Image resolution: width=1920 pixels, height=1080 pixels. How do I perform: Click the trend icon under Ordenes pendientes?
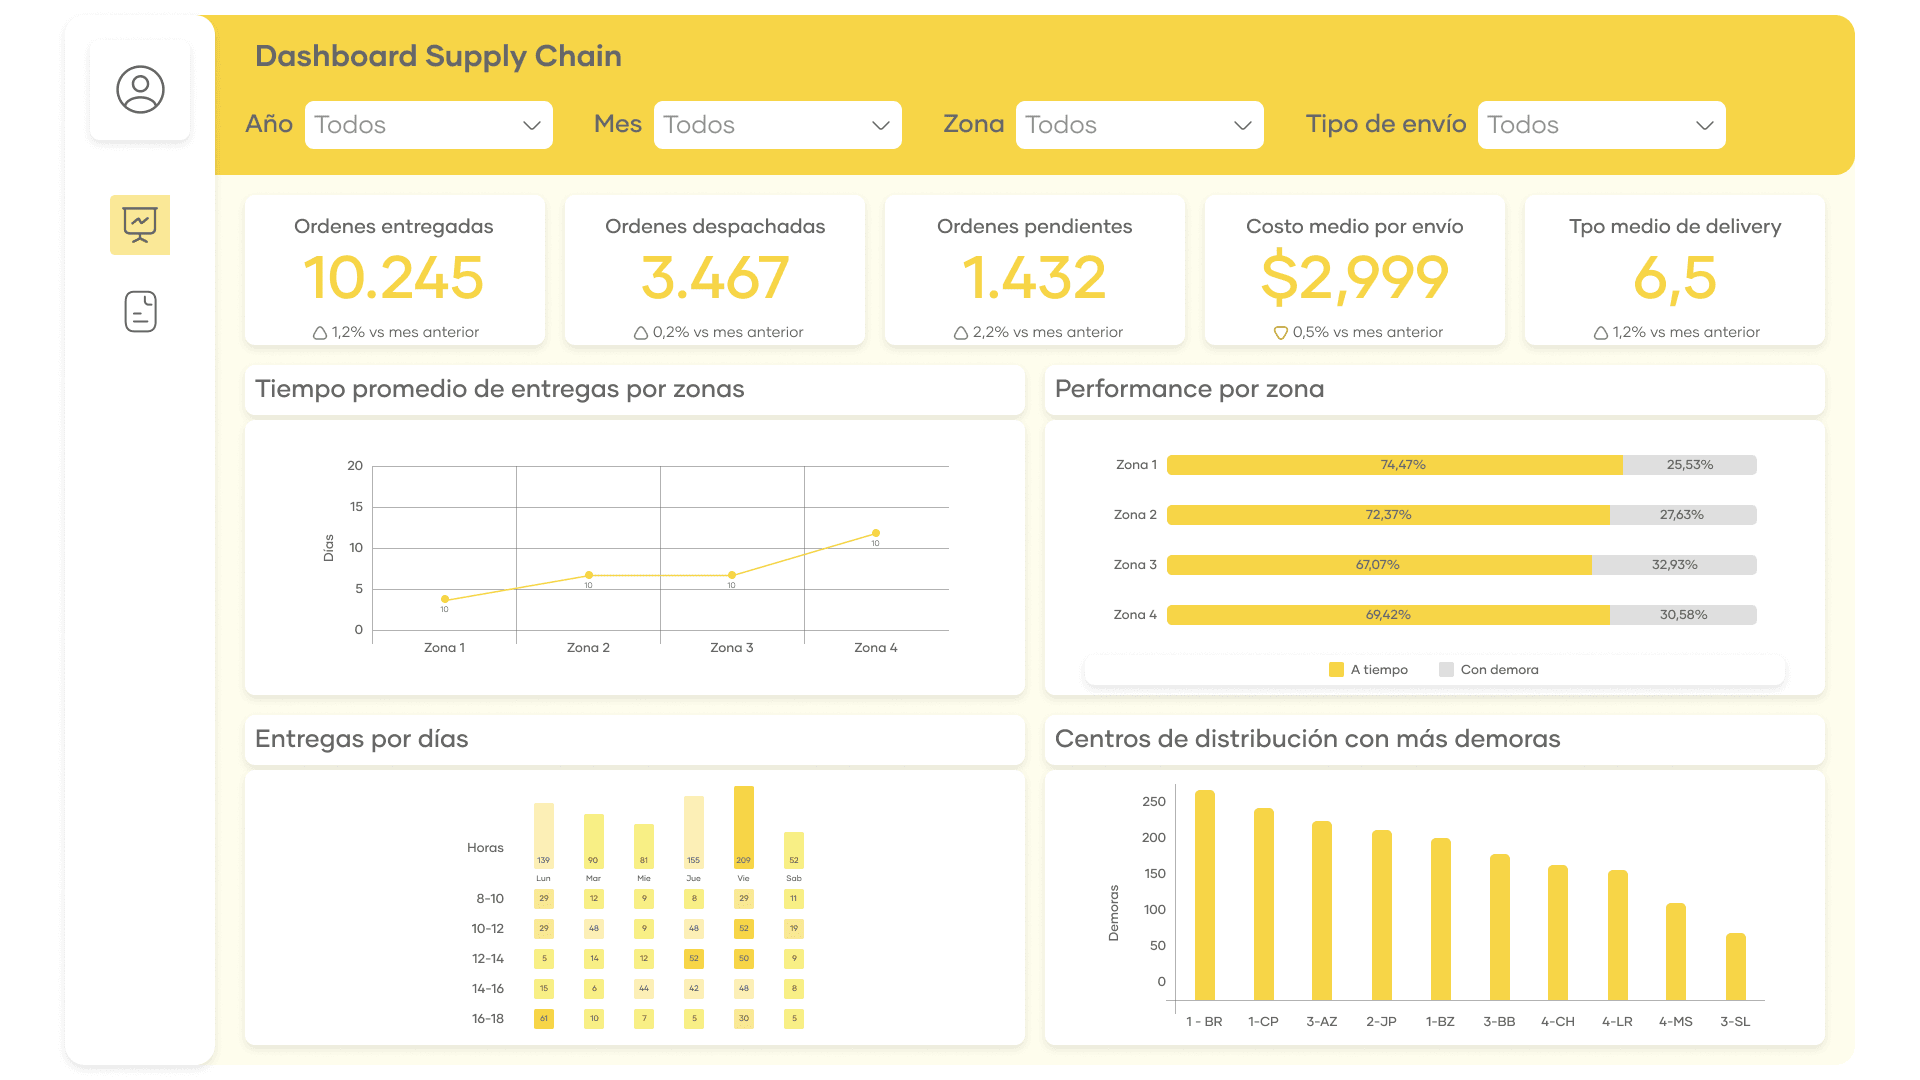960,333
